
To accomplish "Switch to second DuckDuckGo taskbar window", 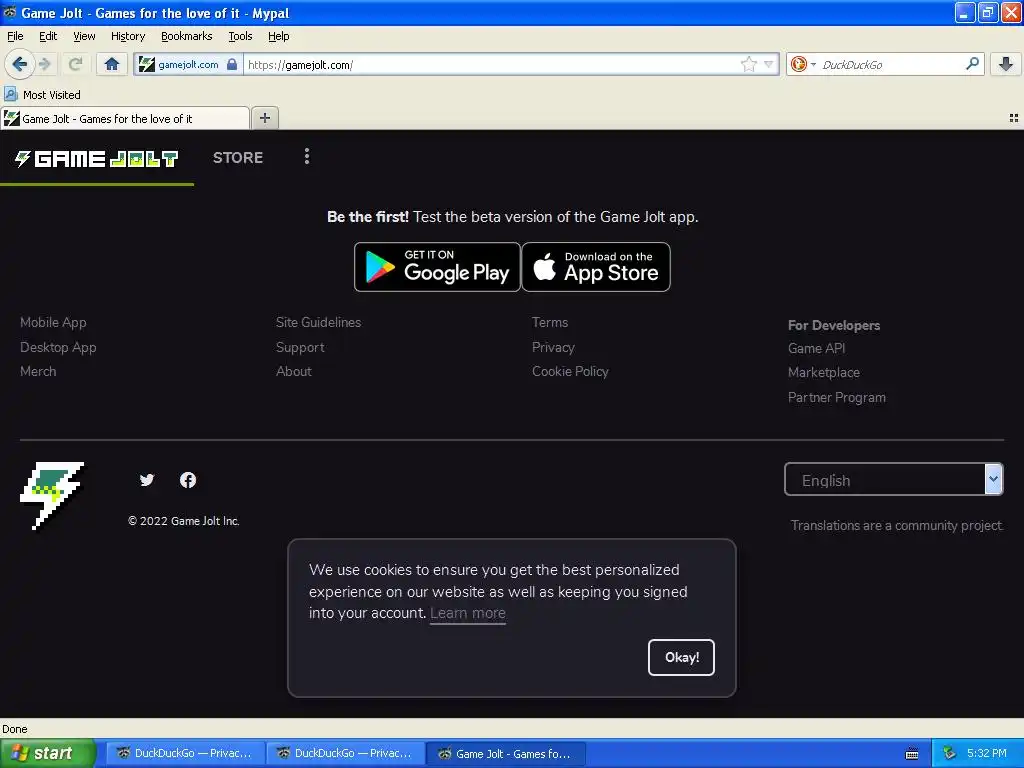I will [x=345, y=753].
